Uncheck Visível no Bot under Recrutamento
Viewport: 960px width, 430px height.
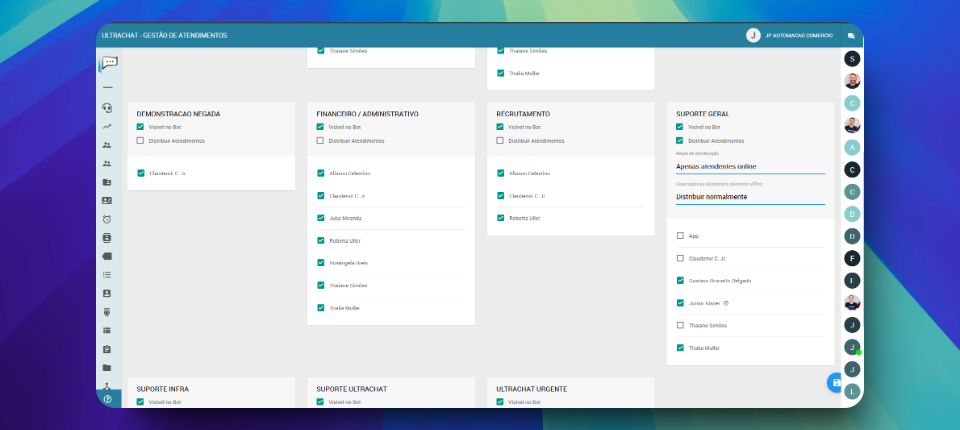[x=500, y=127]
